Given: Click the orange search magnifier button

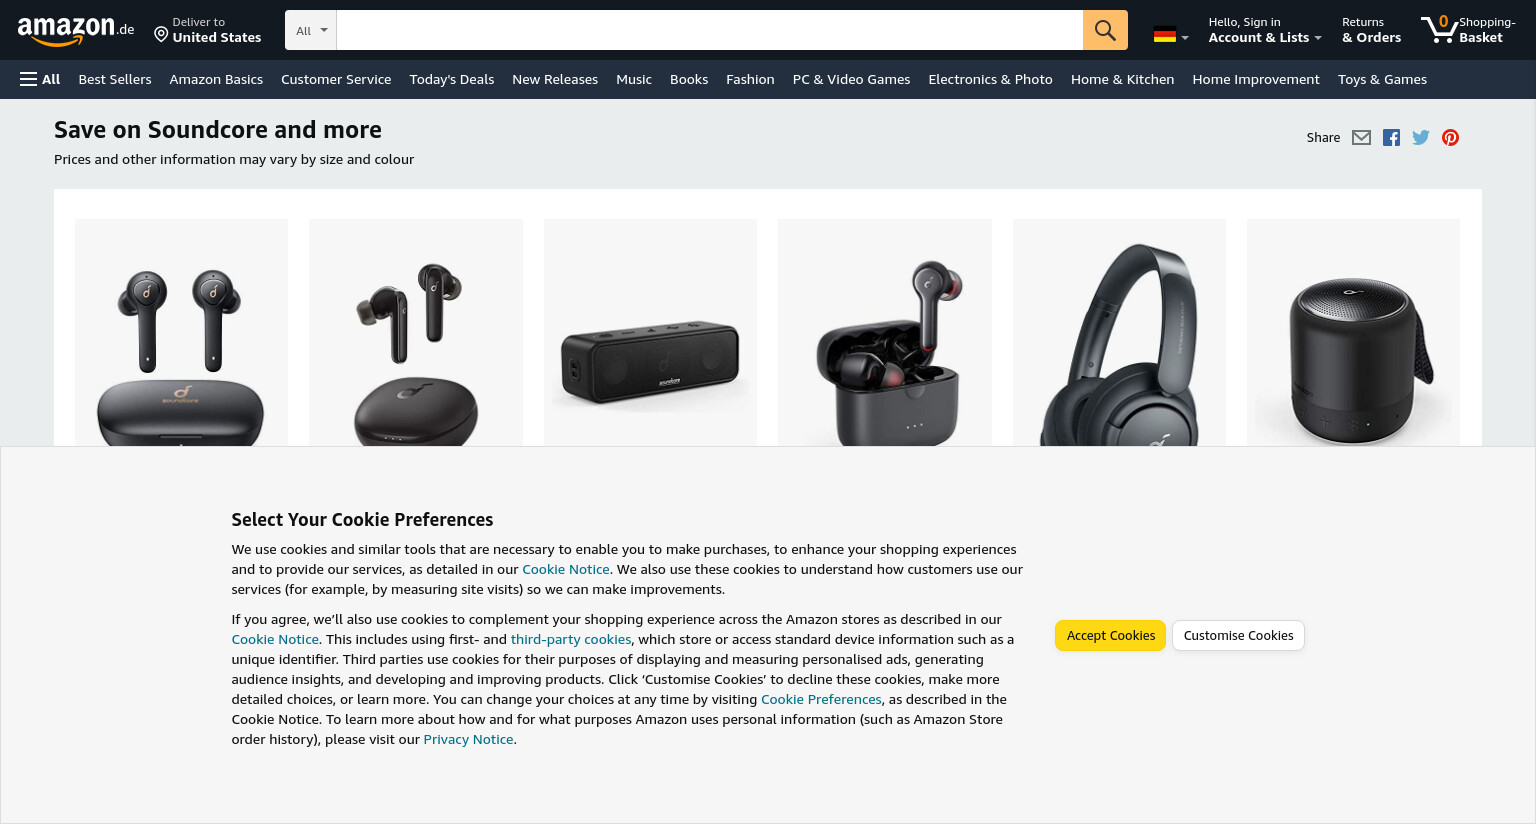Looking at the screenshot, I should (1105, 30).
